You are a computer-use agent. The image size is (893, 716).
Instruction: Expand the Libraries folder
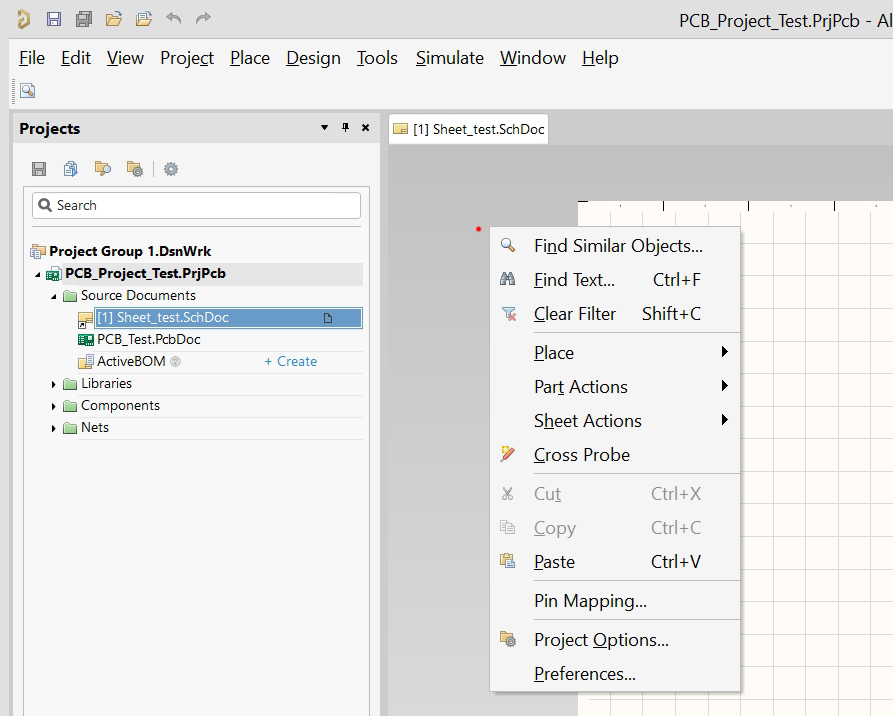tap(54, 384)
